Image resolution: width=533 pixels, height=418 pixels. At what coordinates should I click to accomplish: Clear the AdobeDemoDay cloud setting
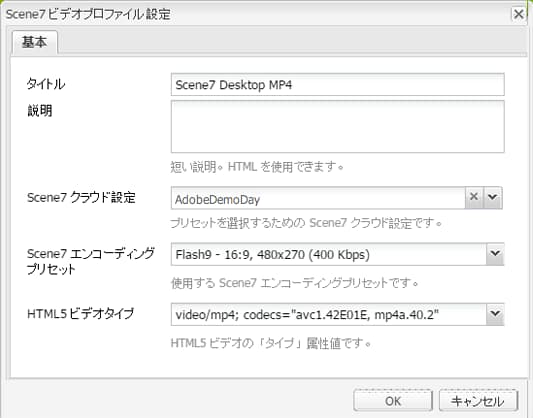(474, 196)
